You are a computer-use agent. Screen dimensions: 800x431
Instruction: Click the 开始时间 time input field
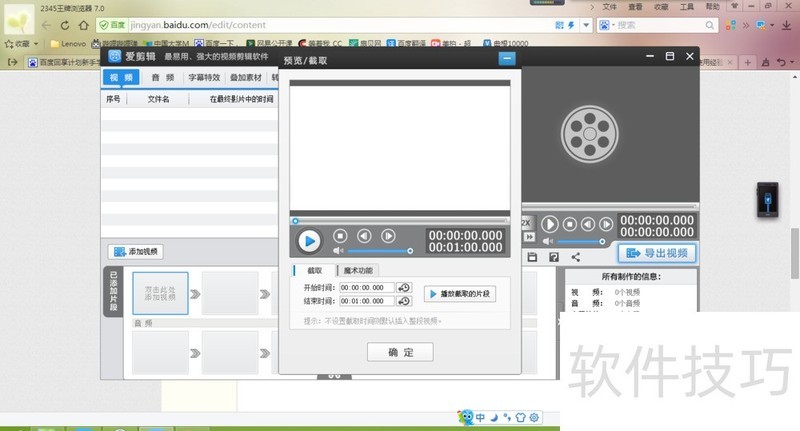(367, 287)
